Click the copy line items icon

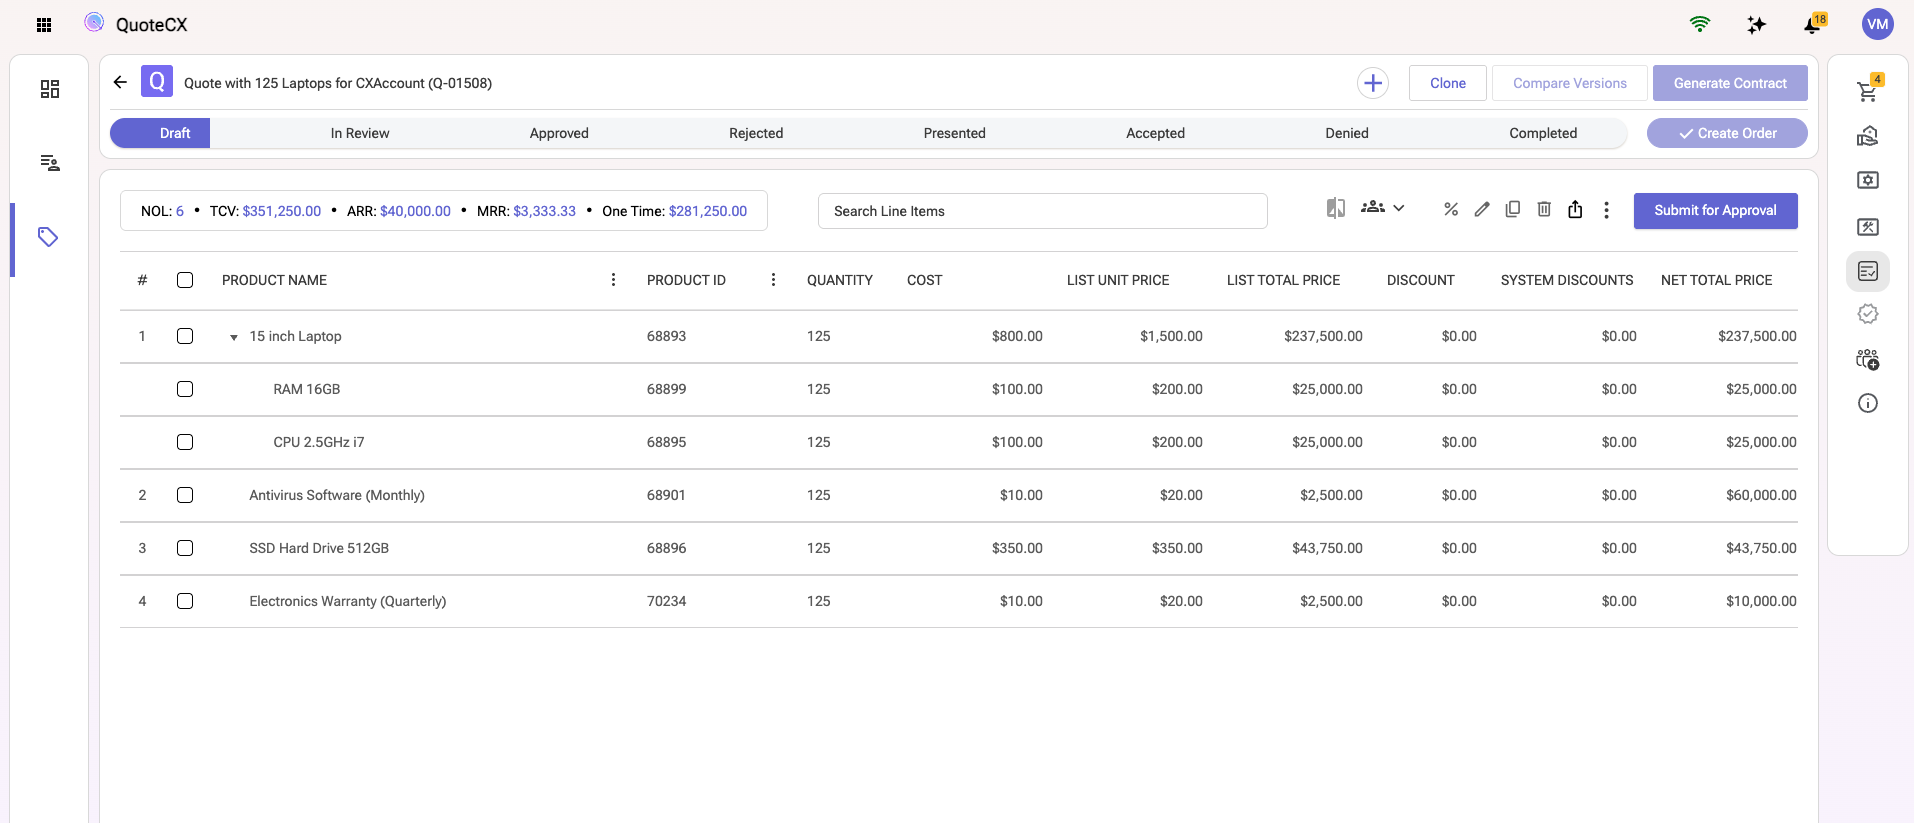pos(1512,209)
